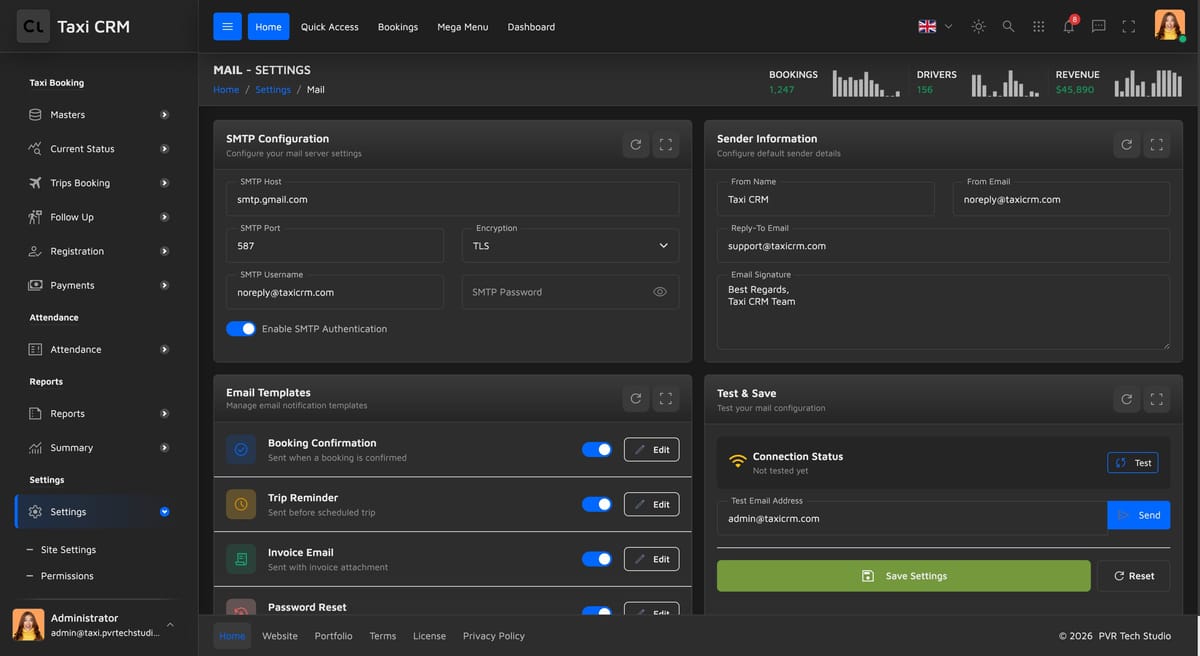Open the Encryption TLS dropdown
1200x656 pixels.
click(570, 246)
